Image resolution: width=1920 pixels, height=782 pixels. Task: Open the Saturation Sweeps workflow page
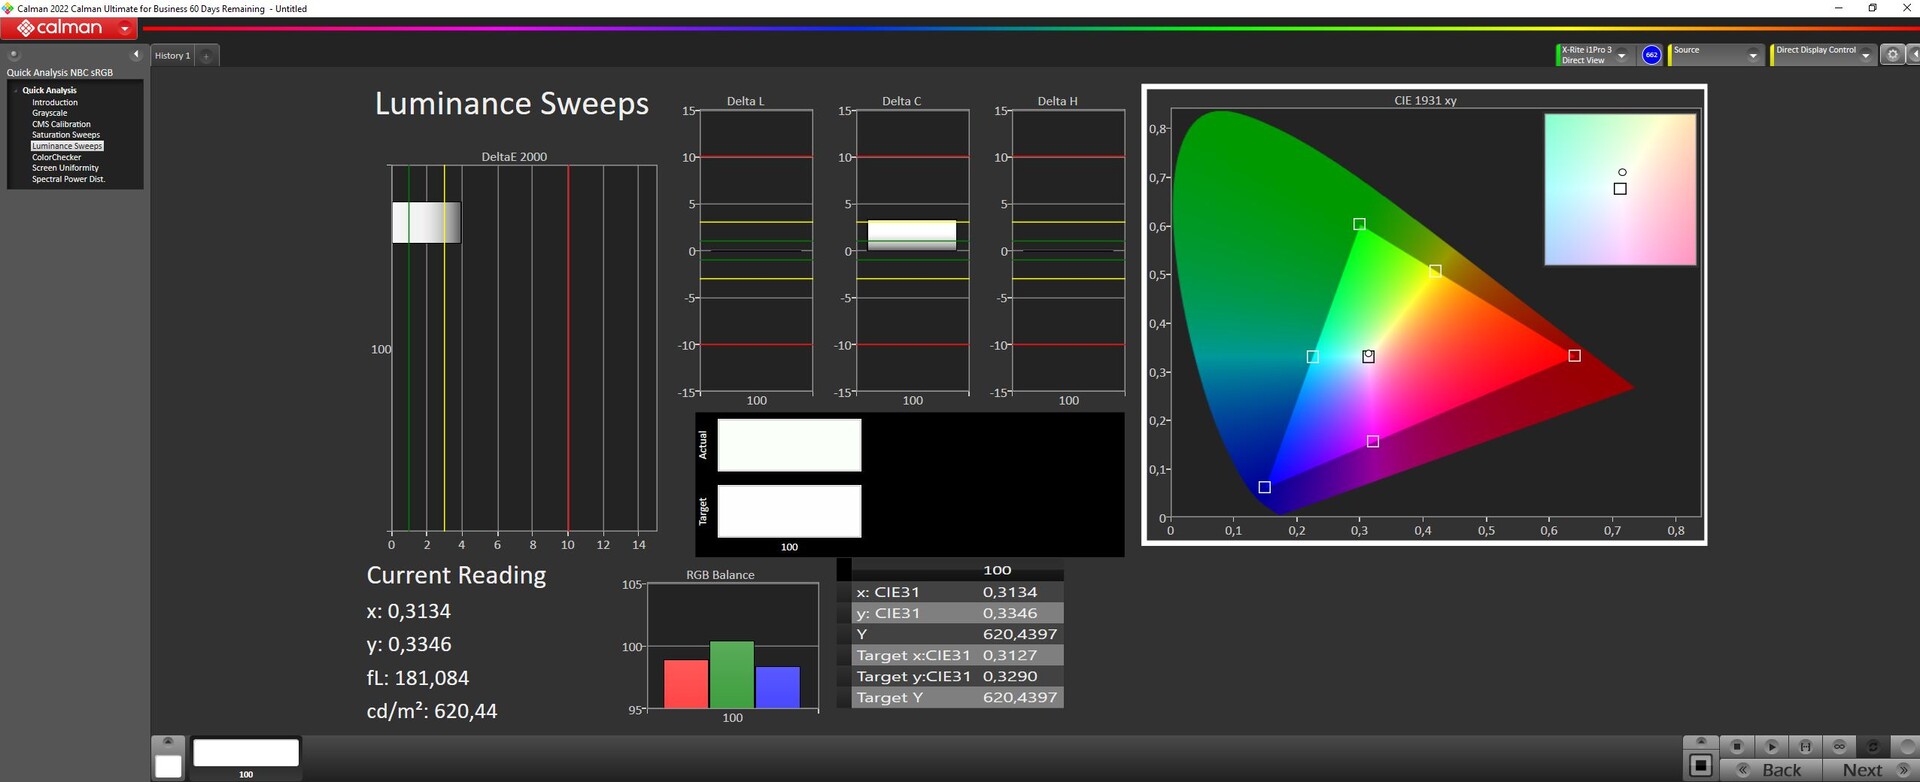coord(65,135)
